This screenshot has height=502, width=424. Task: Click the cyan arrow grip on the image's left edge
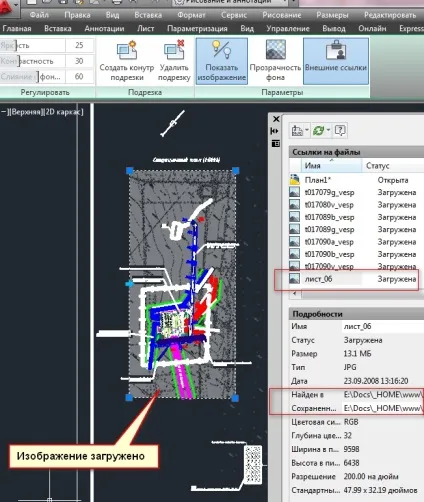tap(129, 284)
